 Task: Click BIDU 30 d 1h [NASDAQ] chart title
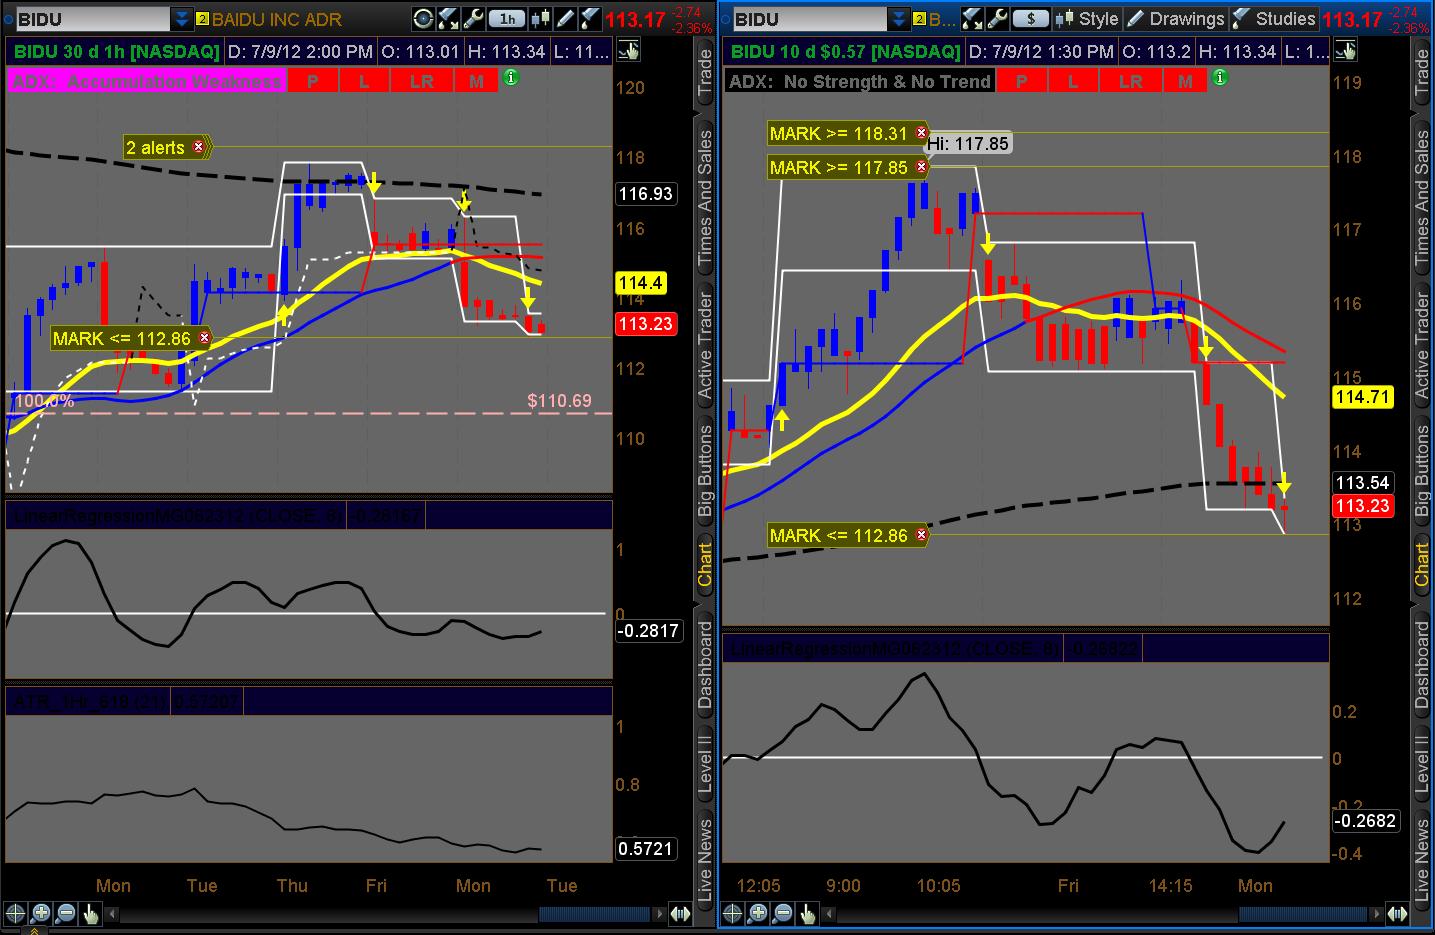(x=115, y=51)
